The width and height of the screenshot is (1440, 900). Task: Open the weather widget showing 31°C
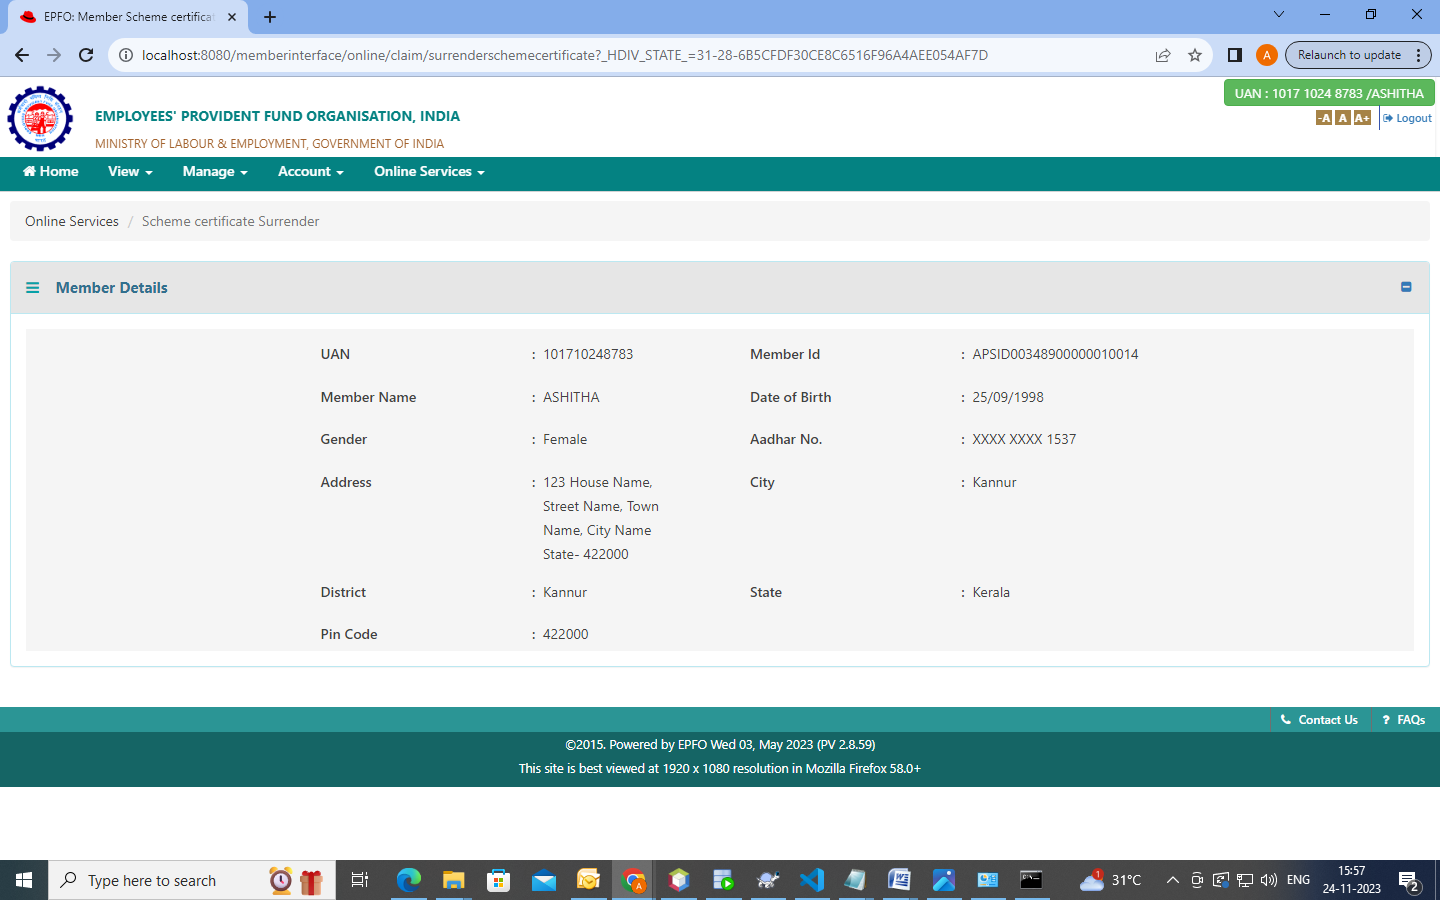pos(1111,880)
